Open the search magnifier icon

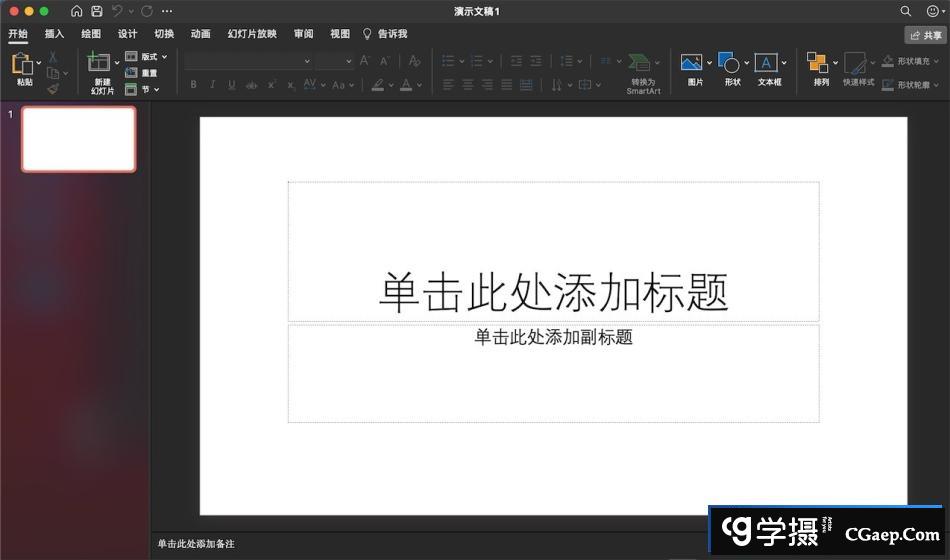pos(906,11)
